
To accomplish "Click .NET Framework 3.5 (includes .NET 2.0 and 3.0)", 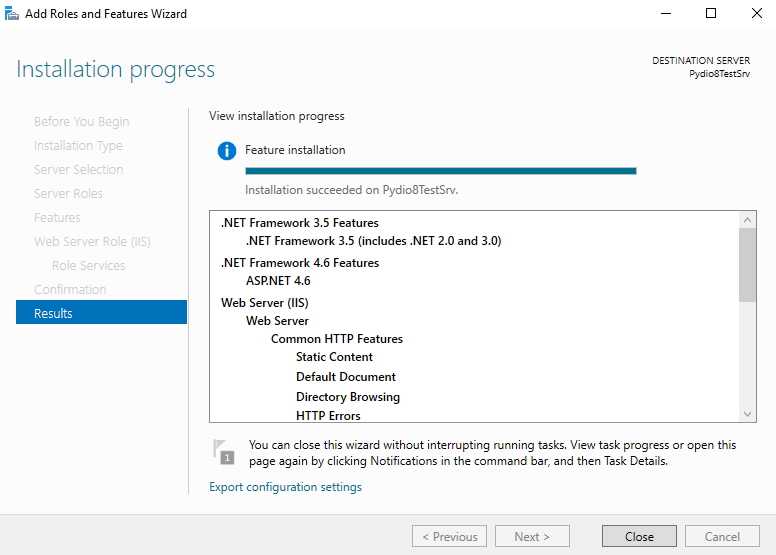I will pos(374,241).
